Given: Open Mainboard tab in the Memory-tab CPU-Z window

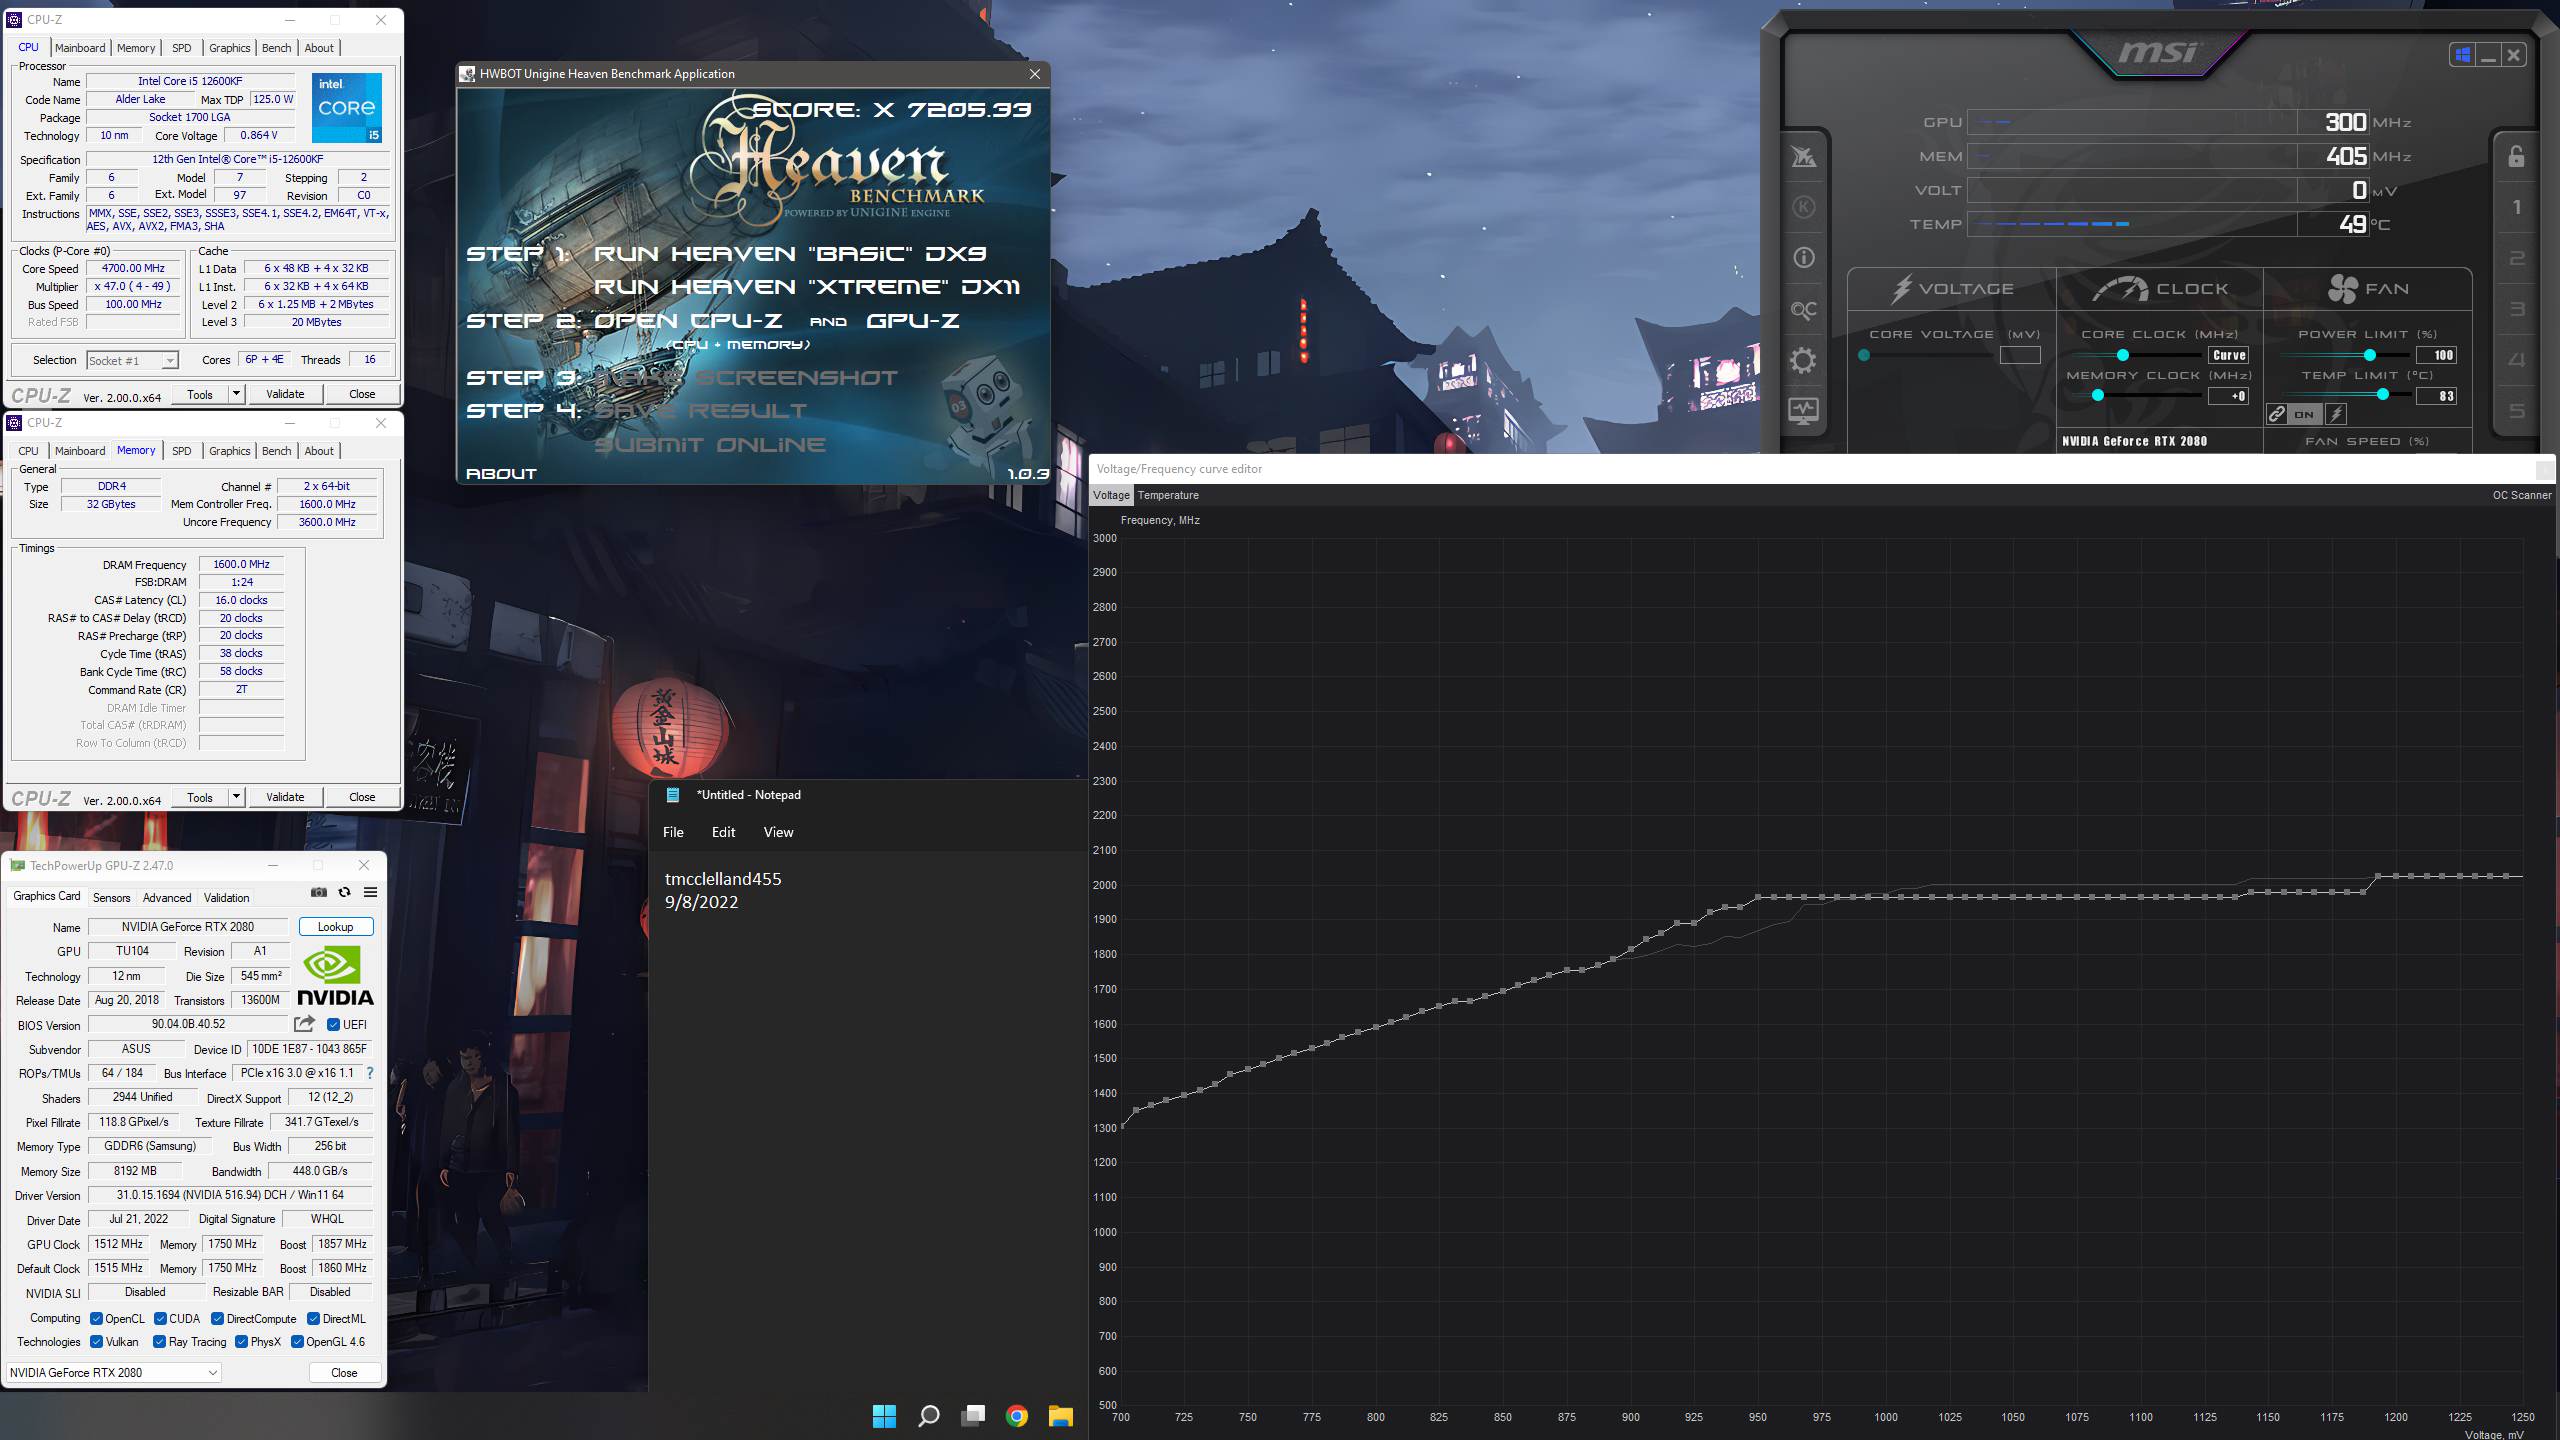Looking at the screenshot, I should pyautogui.click(x=80, y=451).
